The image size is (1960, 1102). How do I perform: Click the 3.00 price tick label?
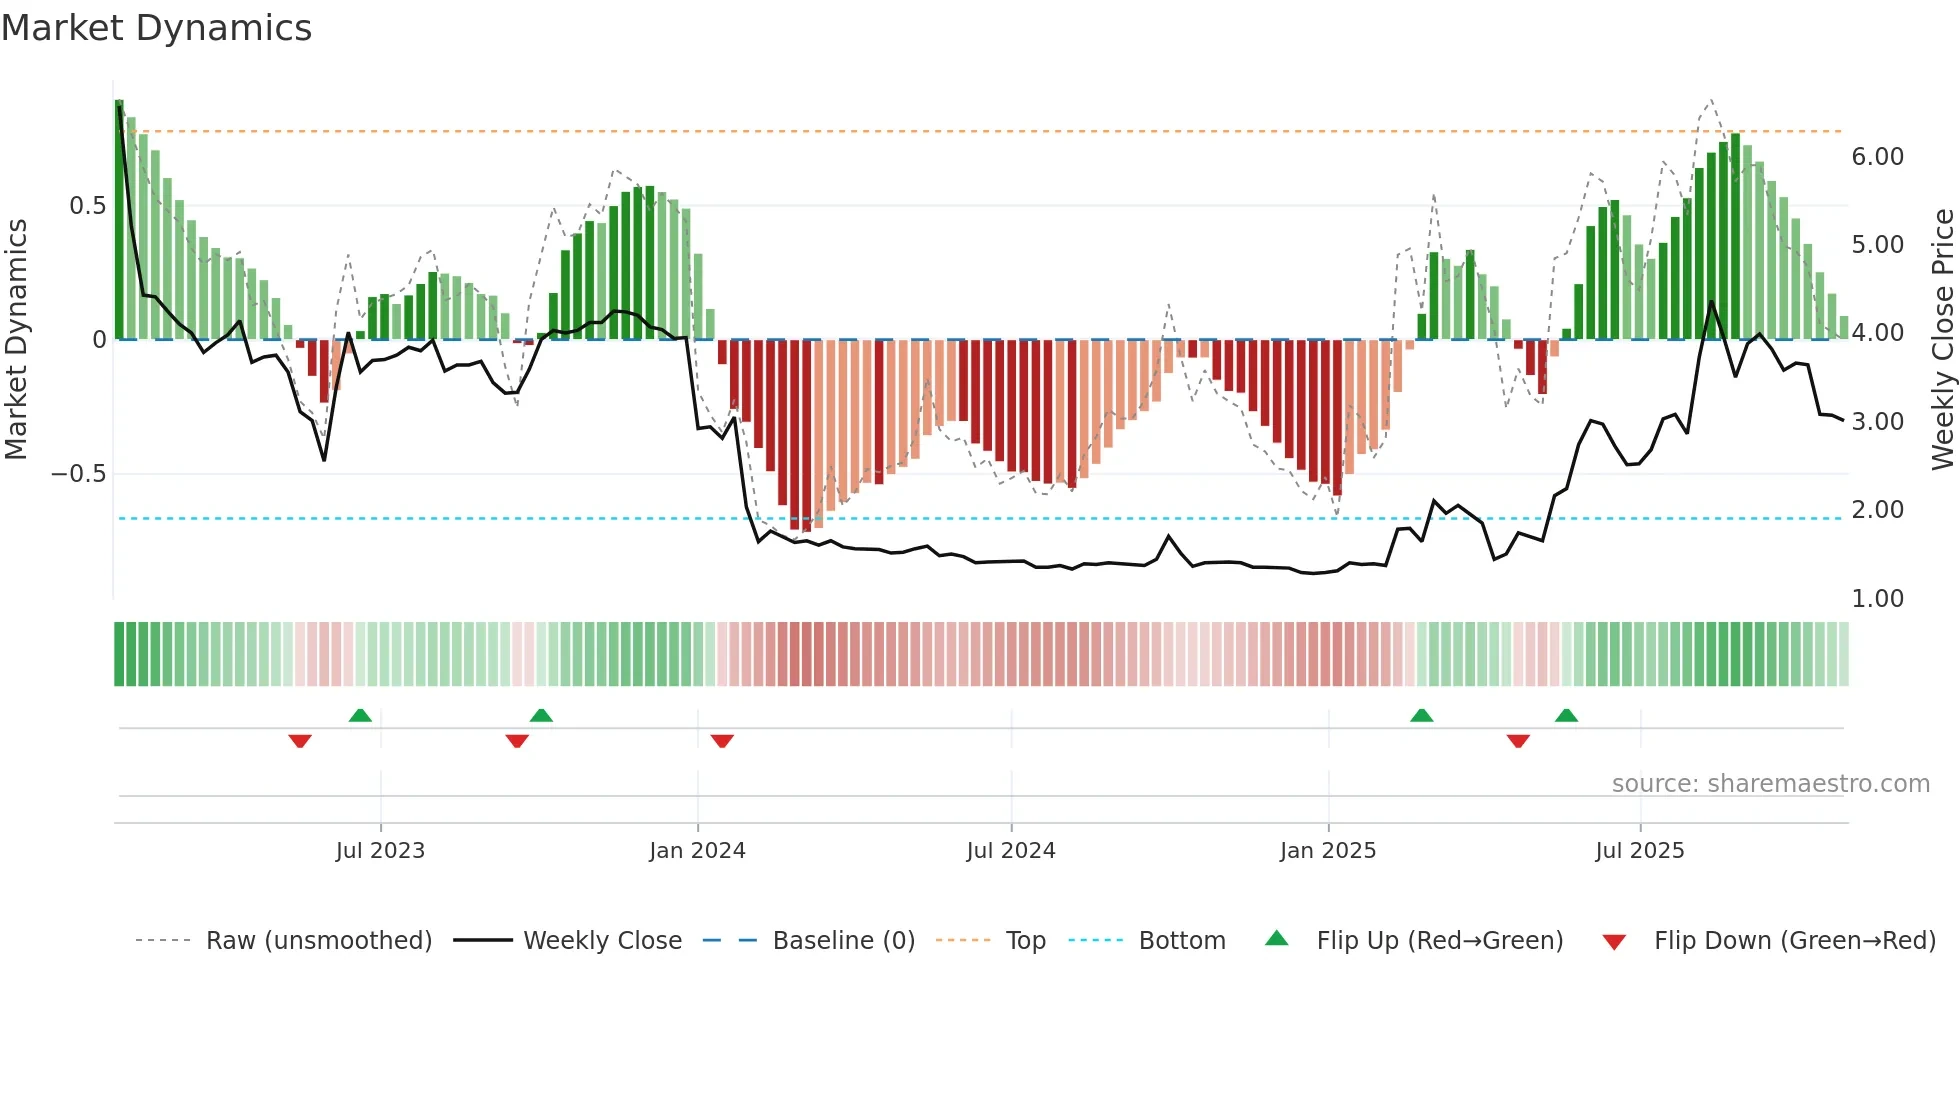pos(1877,422)
